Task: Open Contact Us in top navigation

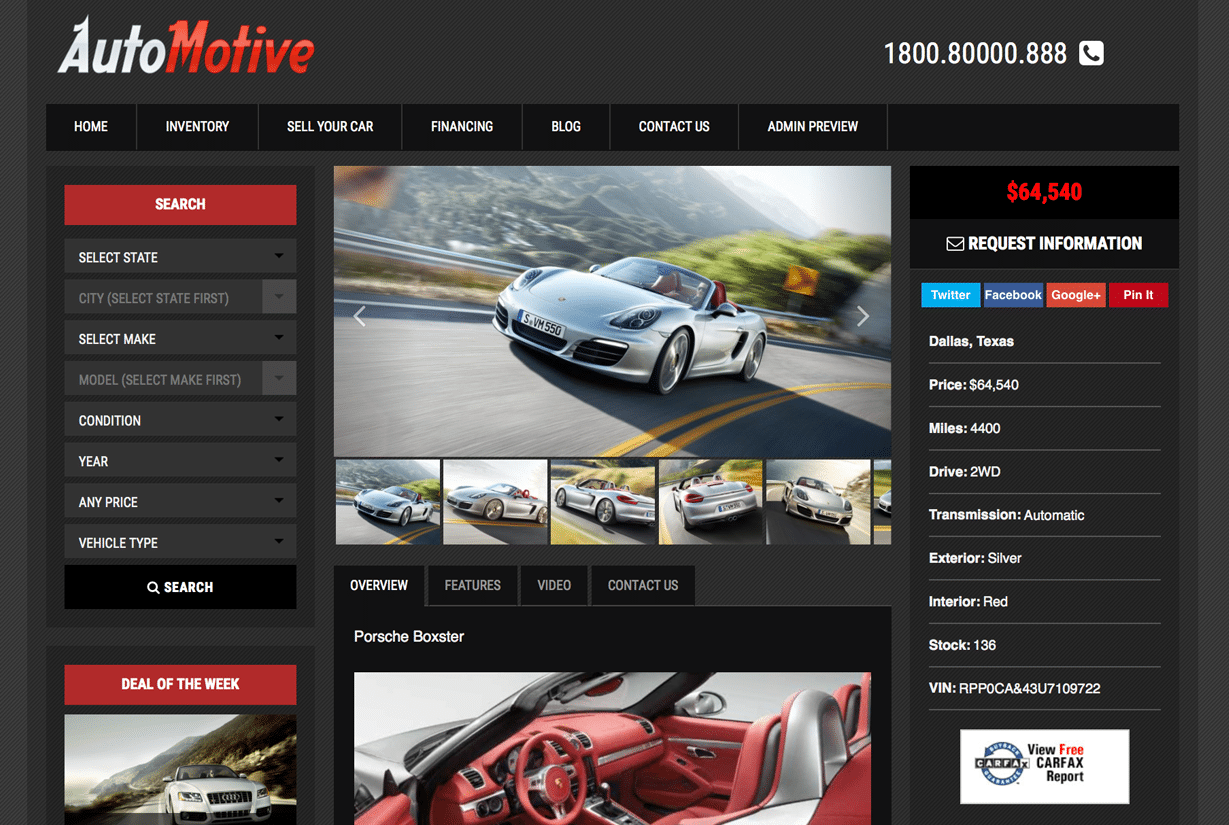Action: click(x=674, y=127)
